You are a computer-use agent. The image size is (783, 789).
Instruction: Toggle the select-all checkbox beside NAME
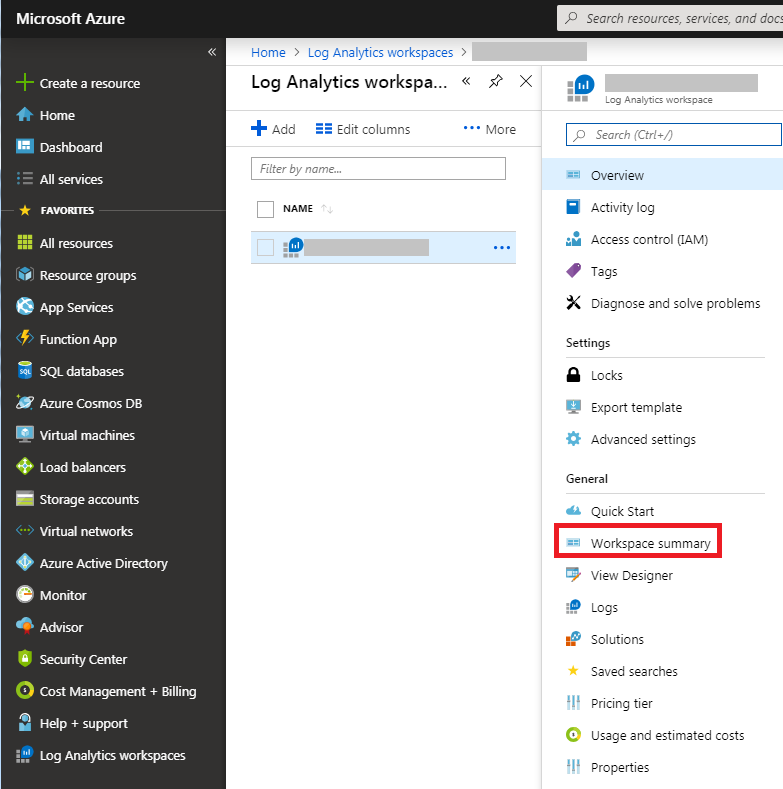pyautogui.click(x=265, y=209)
